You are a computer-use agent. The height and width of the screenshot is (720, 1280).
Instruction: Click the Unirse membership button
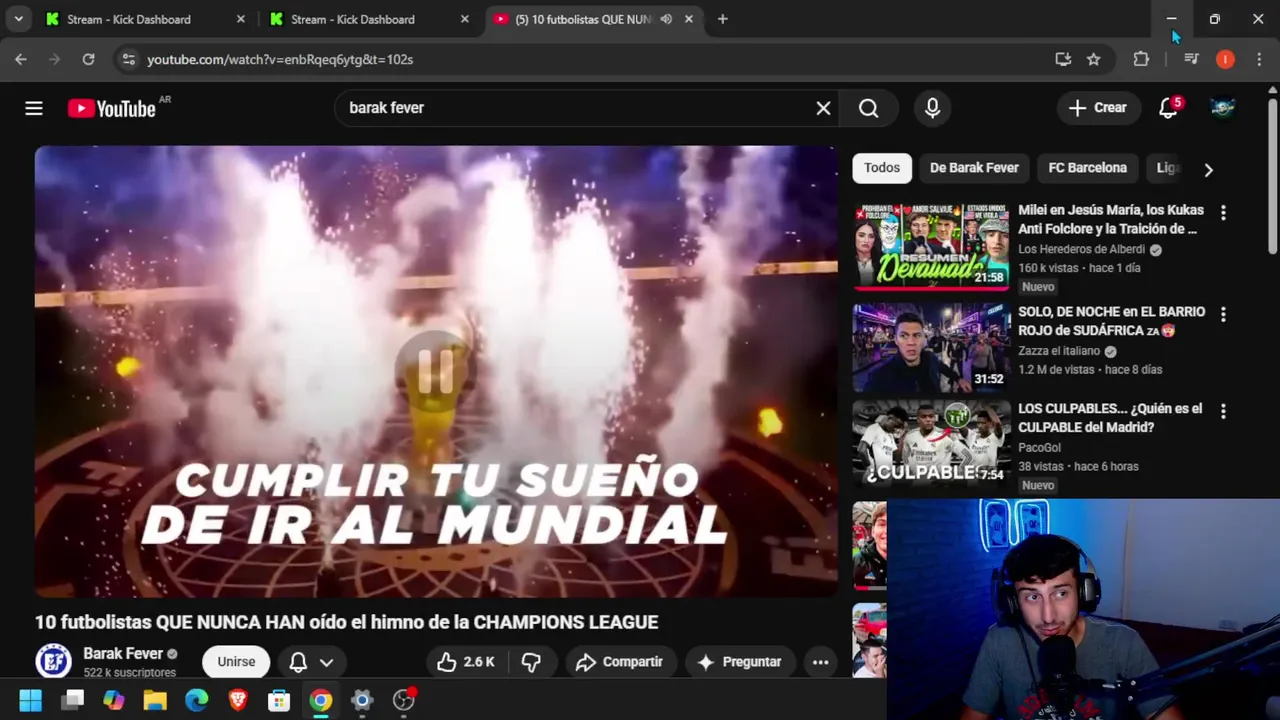(x=236, y=662)
